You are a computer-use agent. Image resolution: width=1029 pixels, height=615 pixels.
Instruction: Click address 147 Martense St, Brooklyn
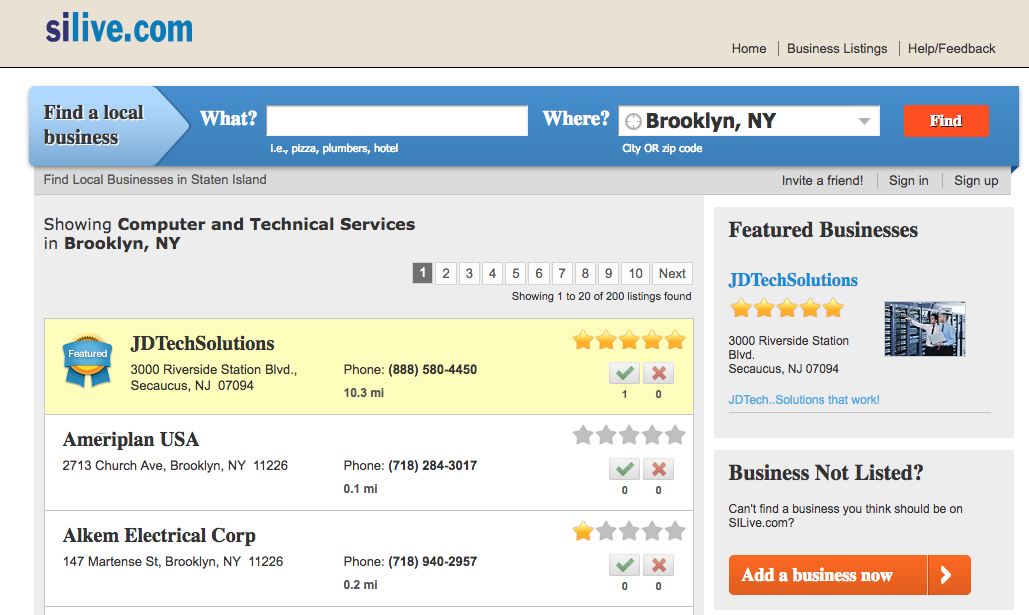pos(173,561)
